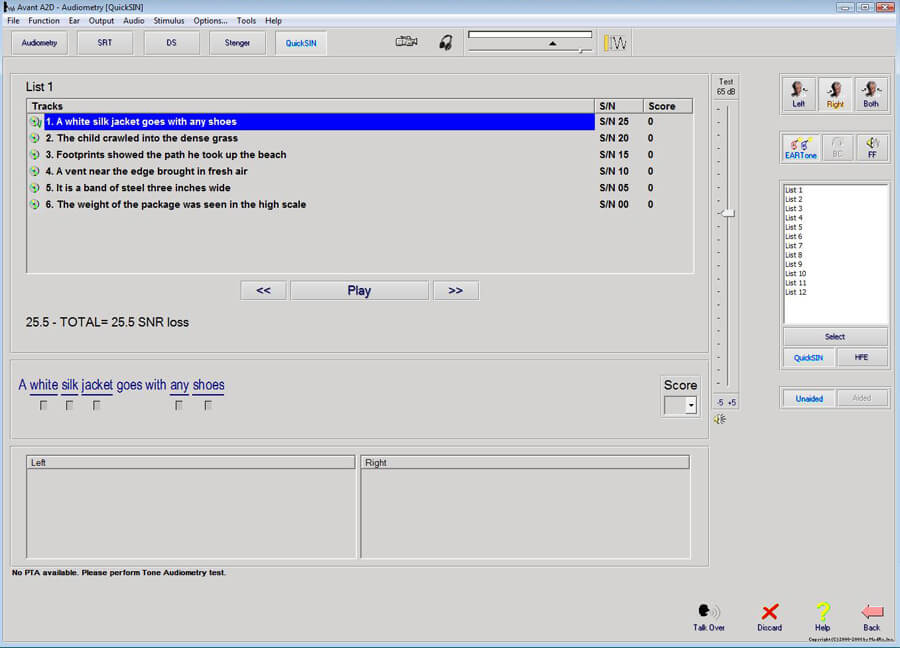Choose the FF free field output icon
Screen dimensions: 900x648
869,148
